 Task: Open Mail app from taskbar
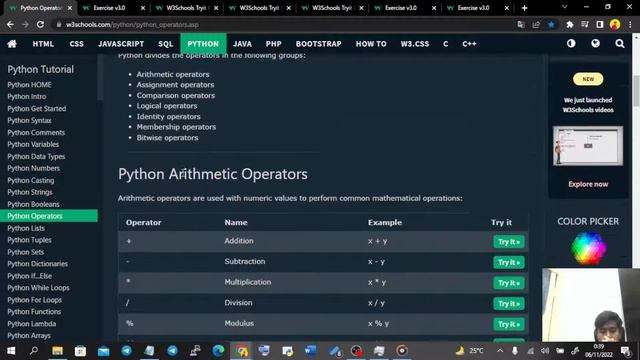tap(103, 351)
